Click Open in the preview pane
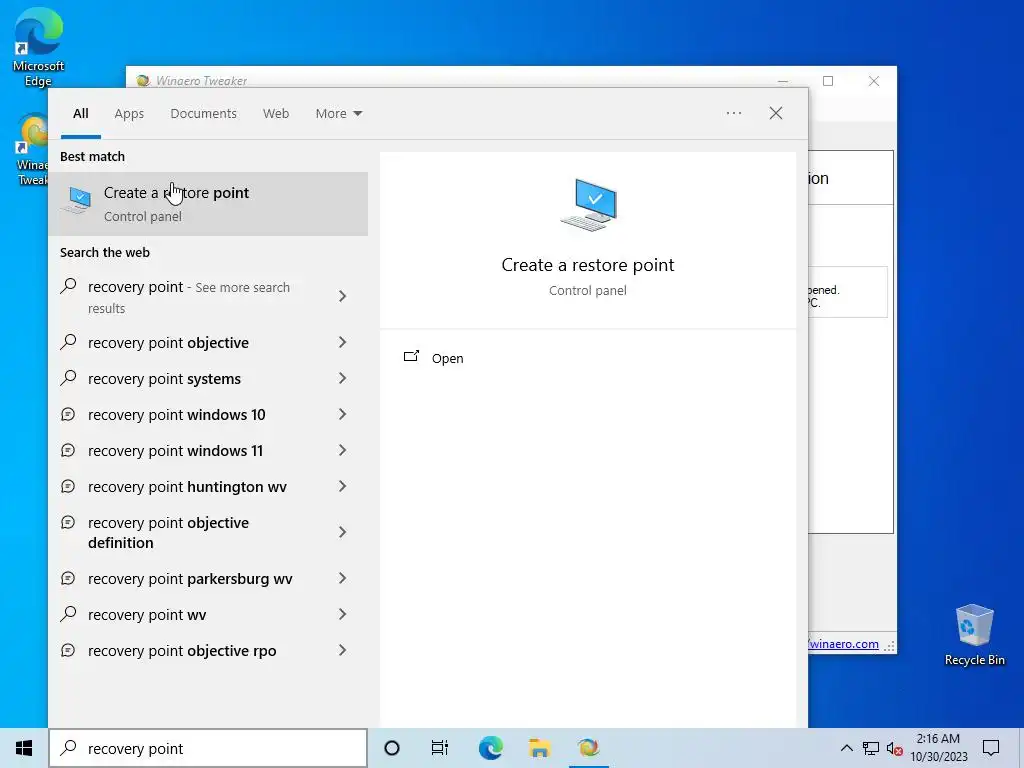This screenshot has height=768, width=1024. point(447,359)
